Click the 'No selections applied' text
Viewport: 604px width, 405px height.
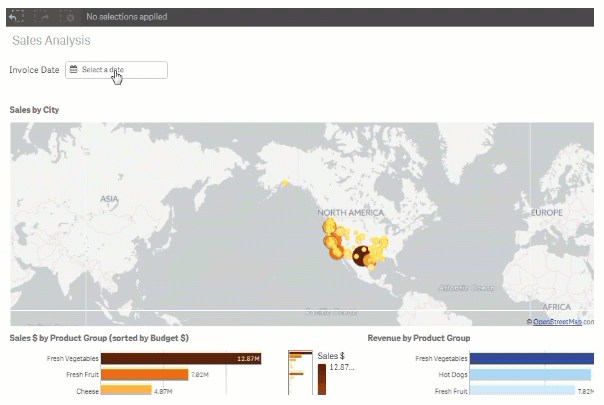(x=127, y=17)
